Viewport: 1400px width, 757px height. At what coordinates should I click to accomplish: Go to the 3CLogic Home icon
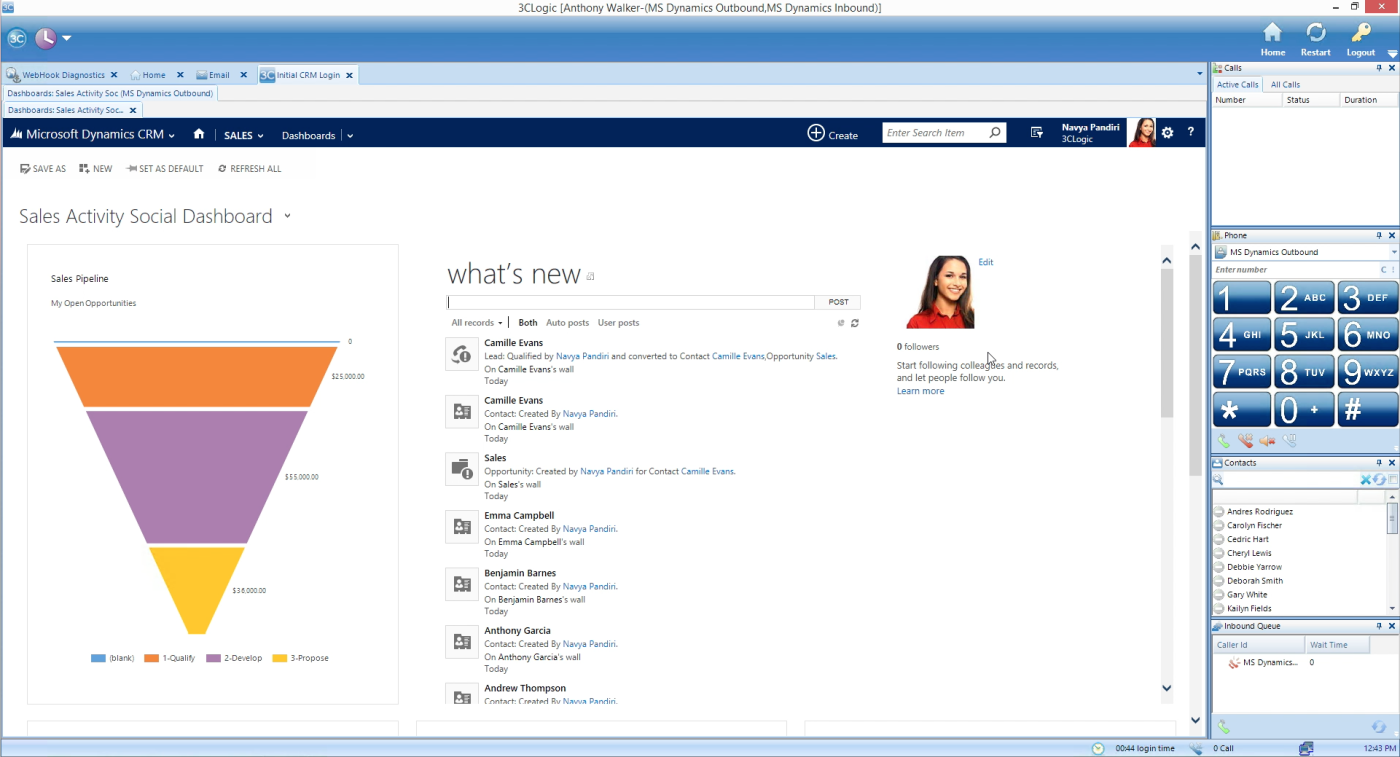coord(1272,39)
